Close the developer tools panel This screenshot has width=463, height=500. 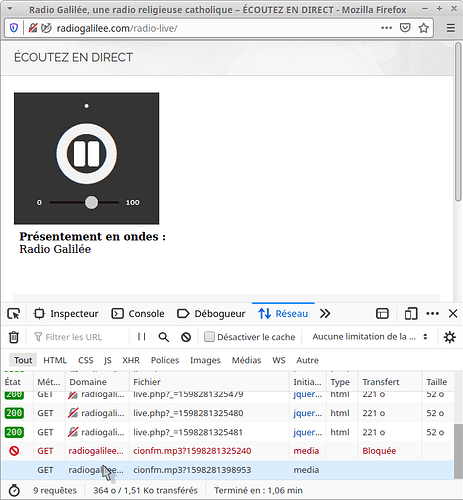(453, 314)
